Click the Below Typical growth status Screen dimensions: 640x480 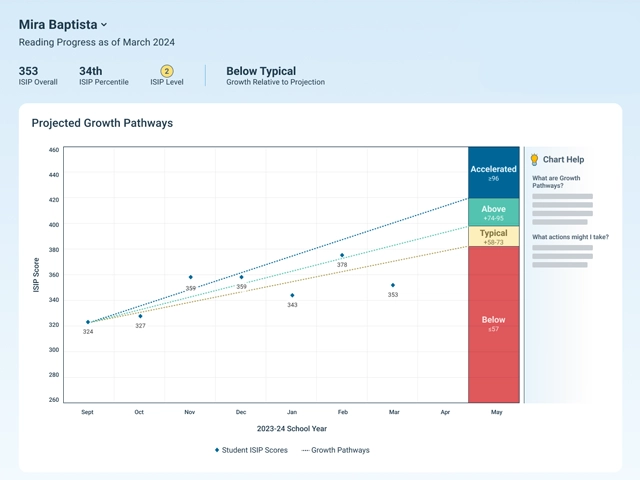[x=261, y=71]
